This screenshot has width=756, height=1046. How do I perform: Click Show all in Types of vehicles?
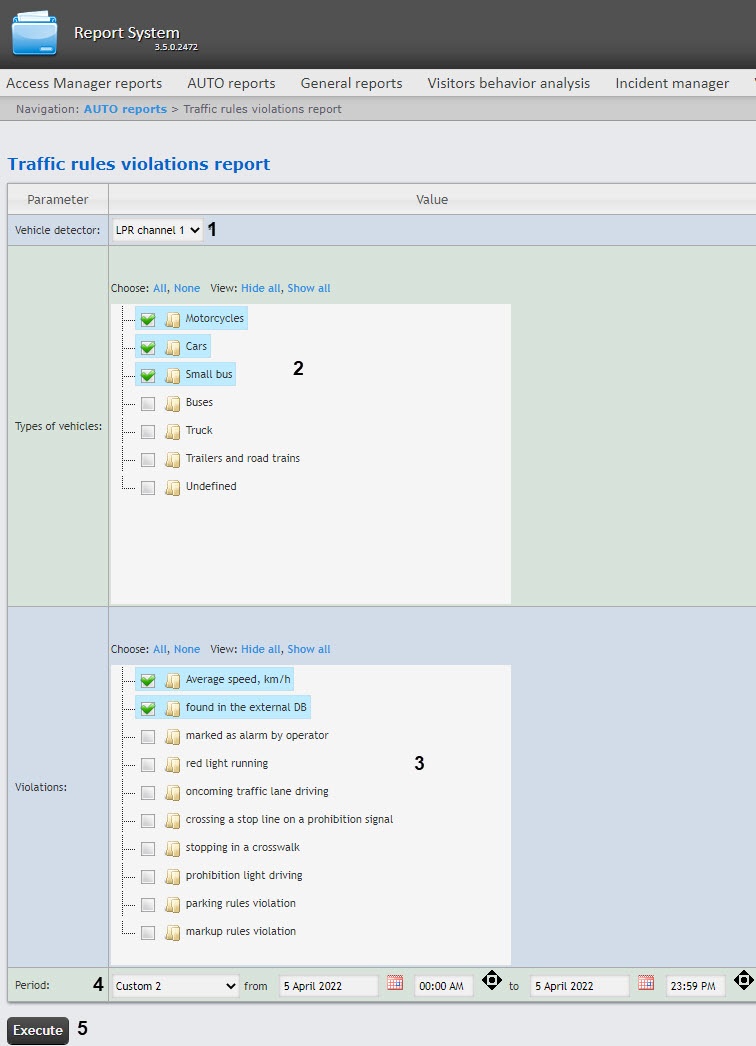[x=308, y=288]
